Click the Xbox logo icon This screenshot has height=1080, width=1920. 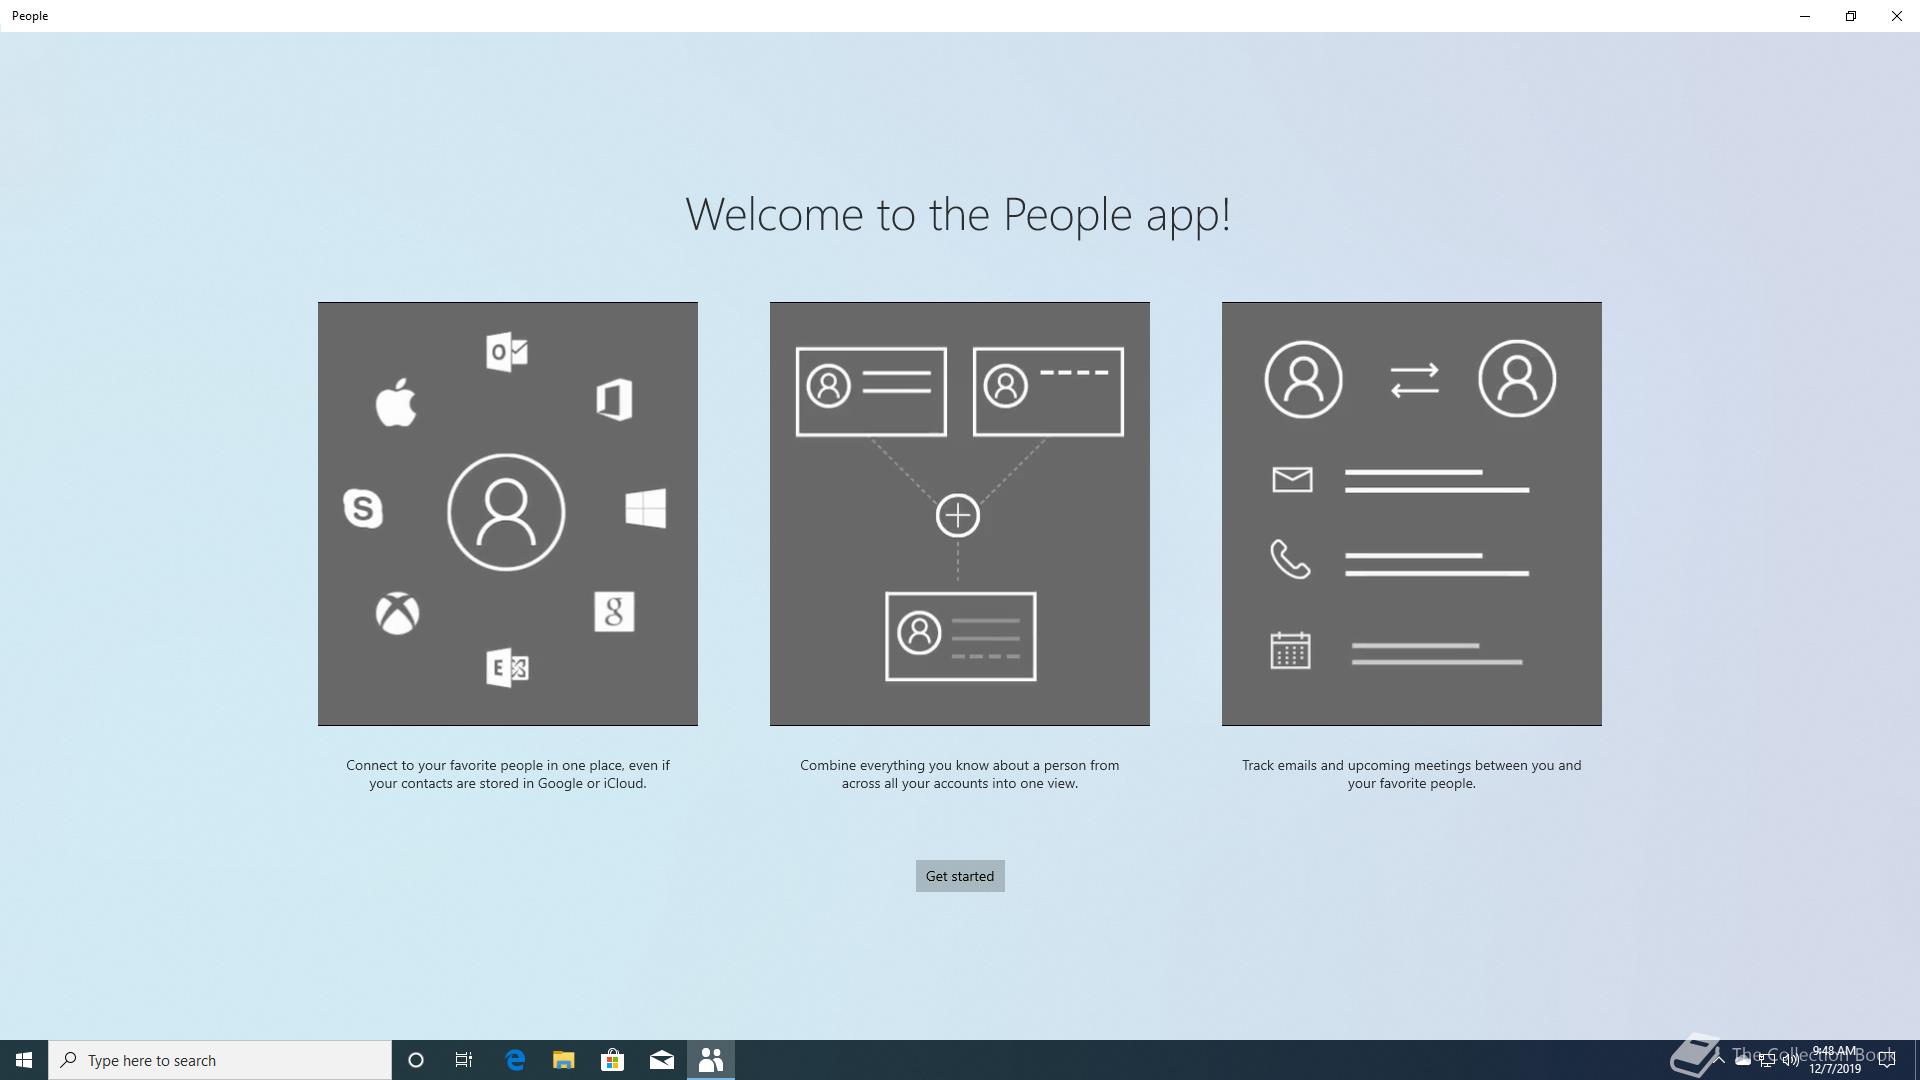point(397,613)
